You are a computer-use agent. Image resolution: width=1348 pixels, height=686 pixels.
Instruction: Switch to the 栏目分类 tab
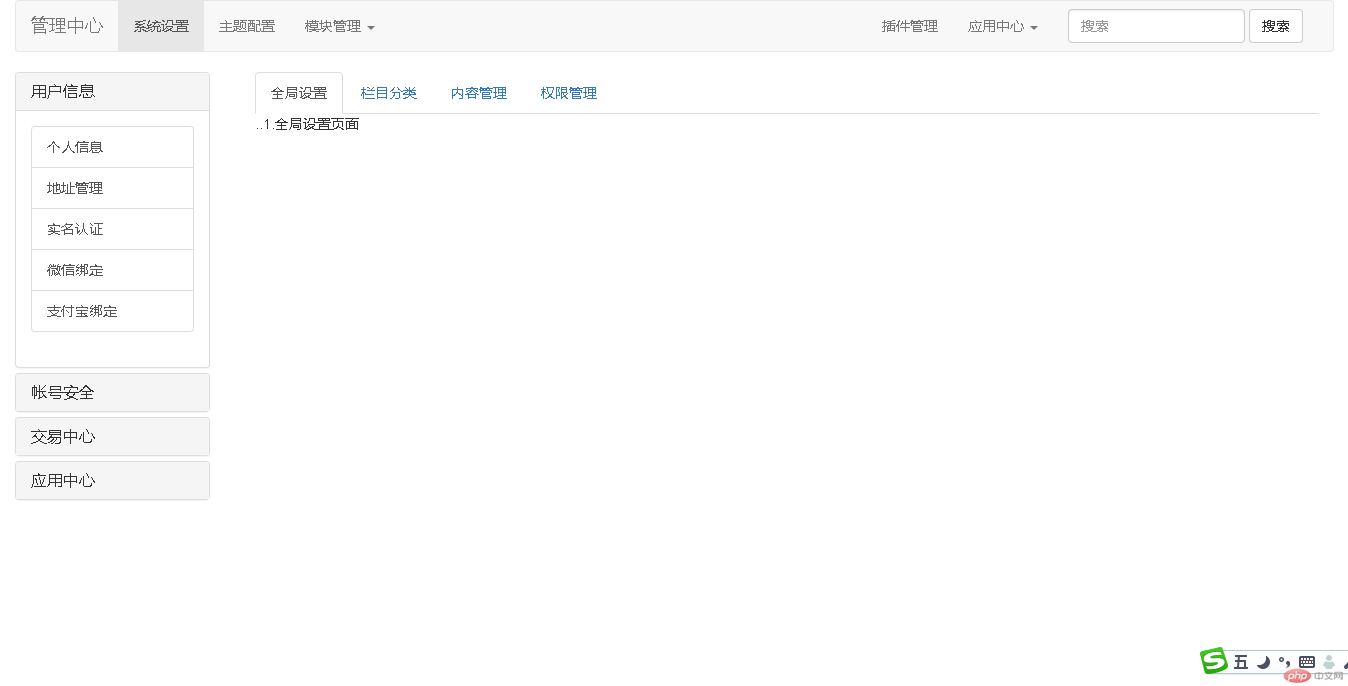[389, 92]
